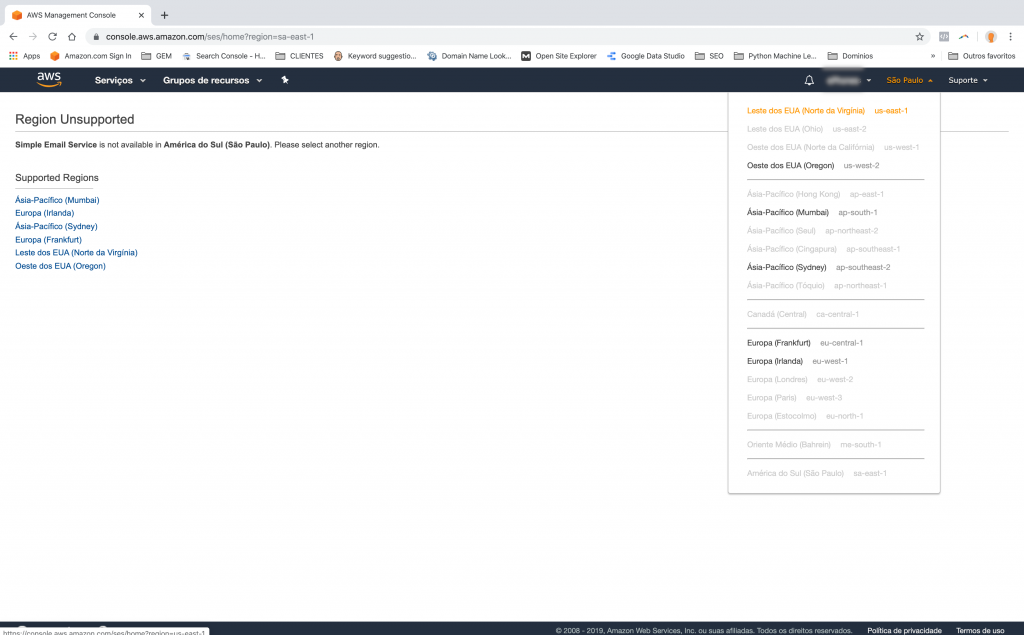Open Termos de uso footer link

(980, 630)
